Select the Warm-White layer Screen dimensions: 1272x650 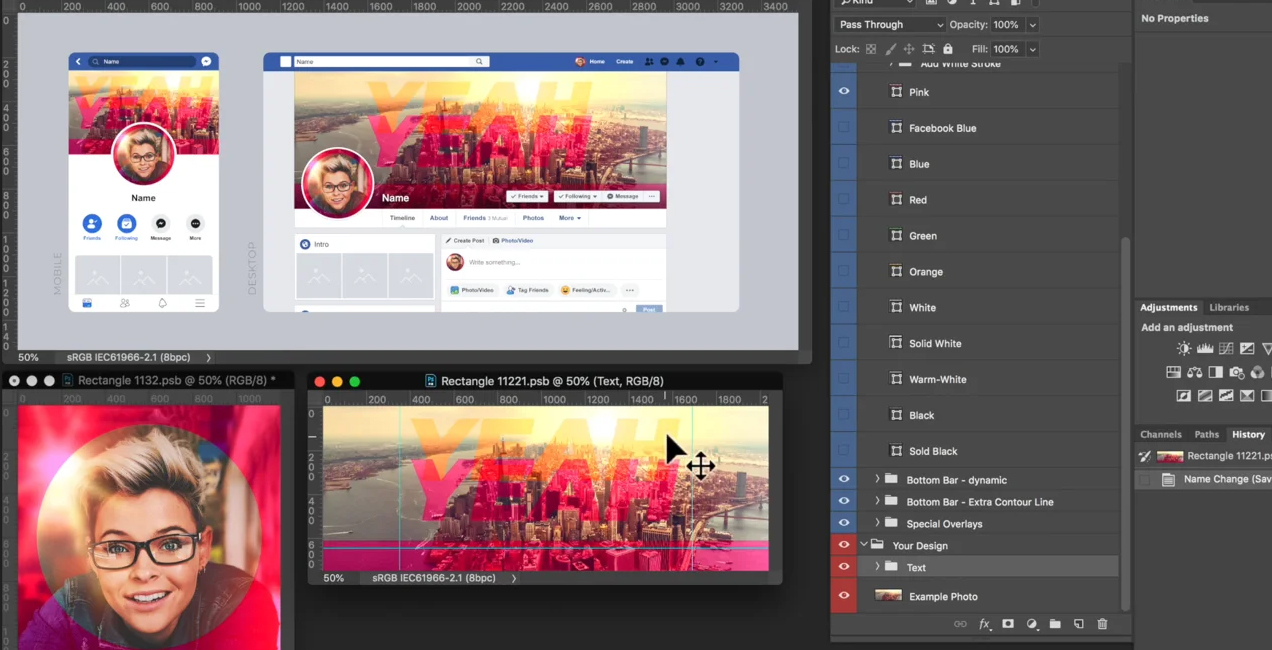coord(988,379)
